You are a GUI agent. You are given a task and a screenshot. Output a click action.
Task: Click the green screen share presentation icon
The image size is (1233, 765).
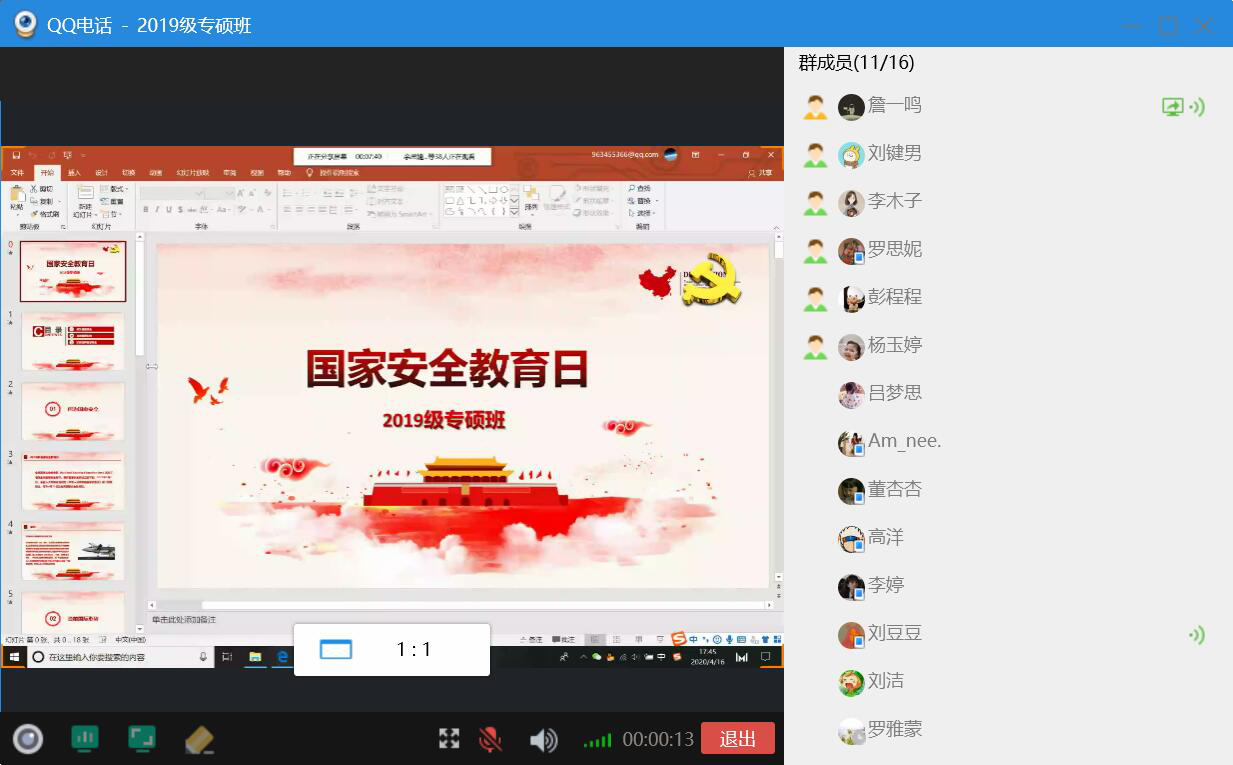85,738
